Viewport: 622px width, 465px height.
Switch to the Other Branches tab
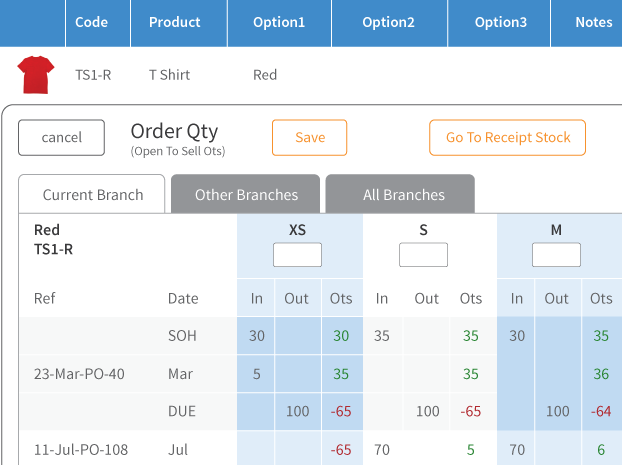pos(246,194)
